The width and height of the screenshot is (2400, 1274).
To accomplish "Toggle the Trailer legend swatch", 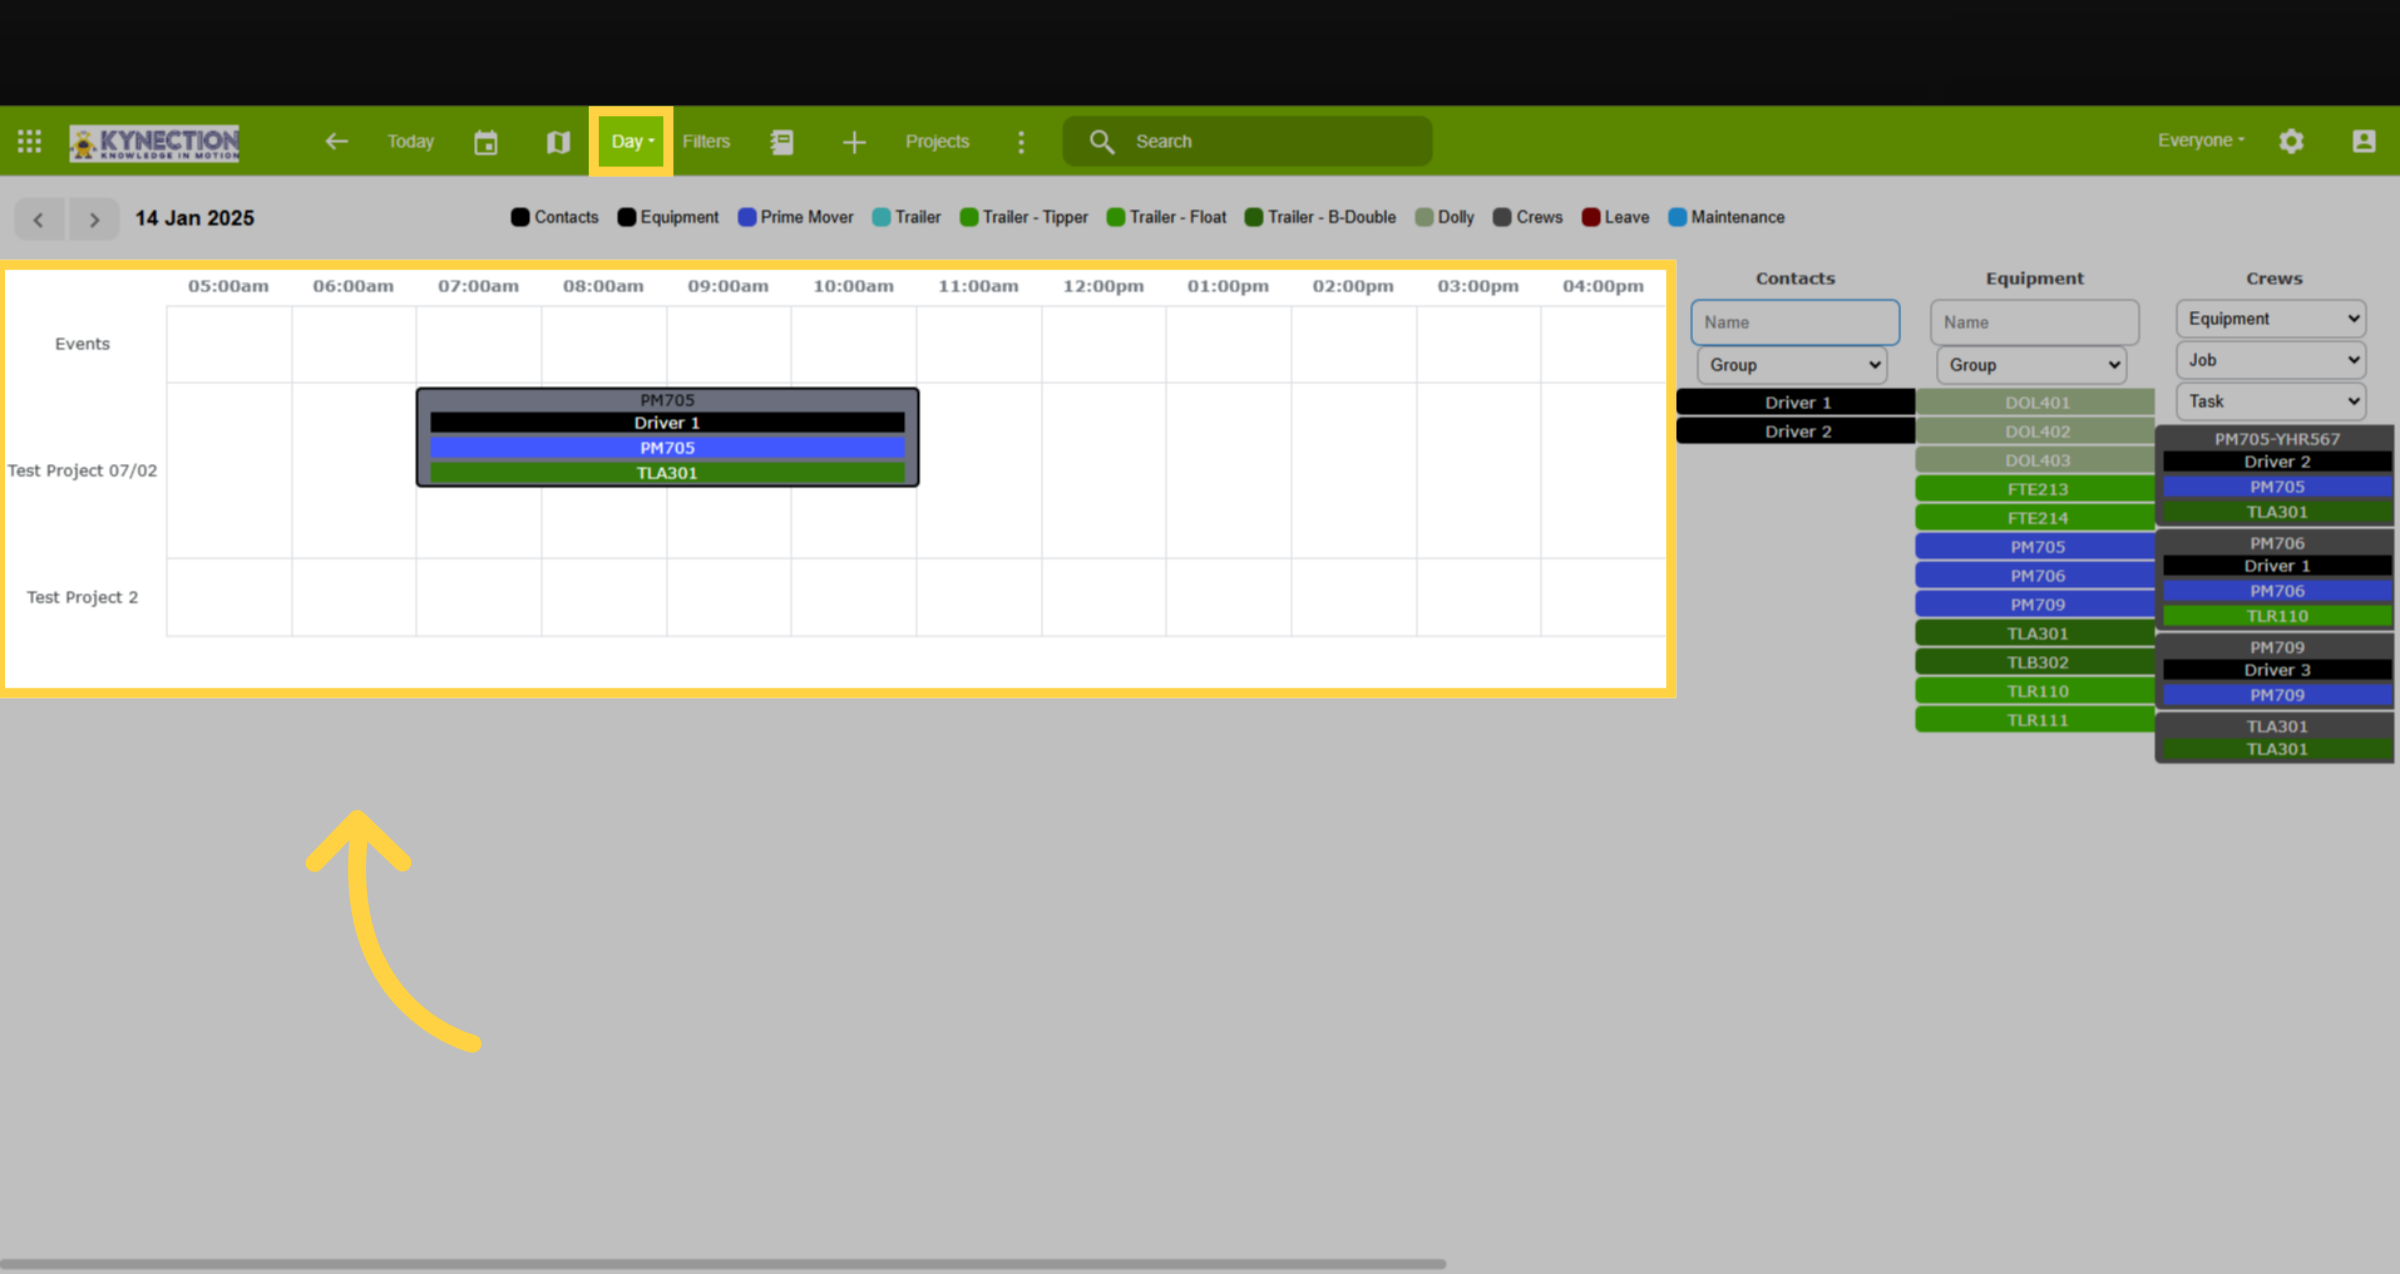I will (881, 217).
